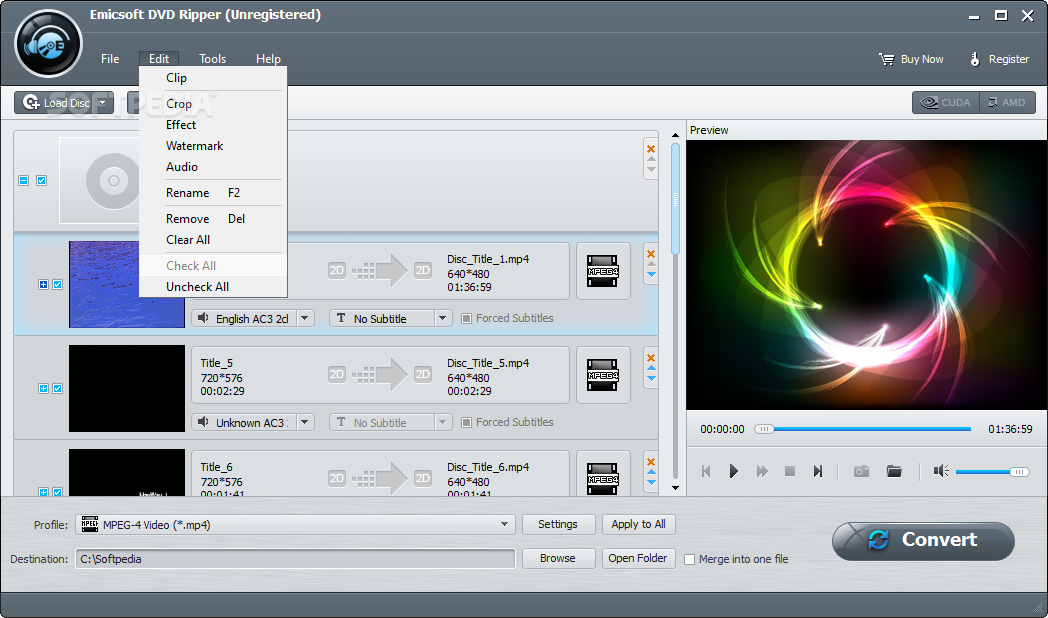Uncheck the Disc_Title_1 row checkbox
The height and width of the screenshot is (618, 1048).
tap(57, 285)
